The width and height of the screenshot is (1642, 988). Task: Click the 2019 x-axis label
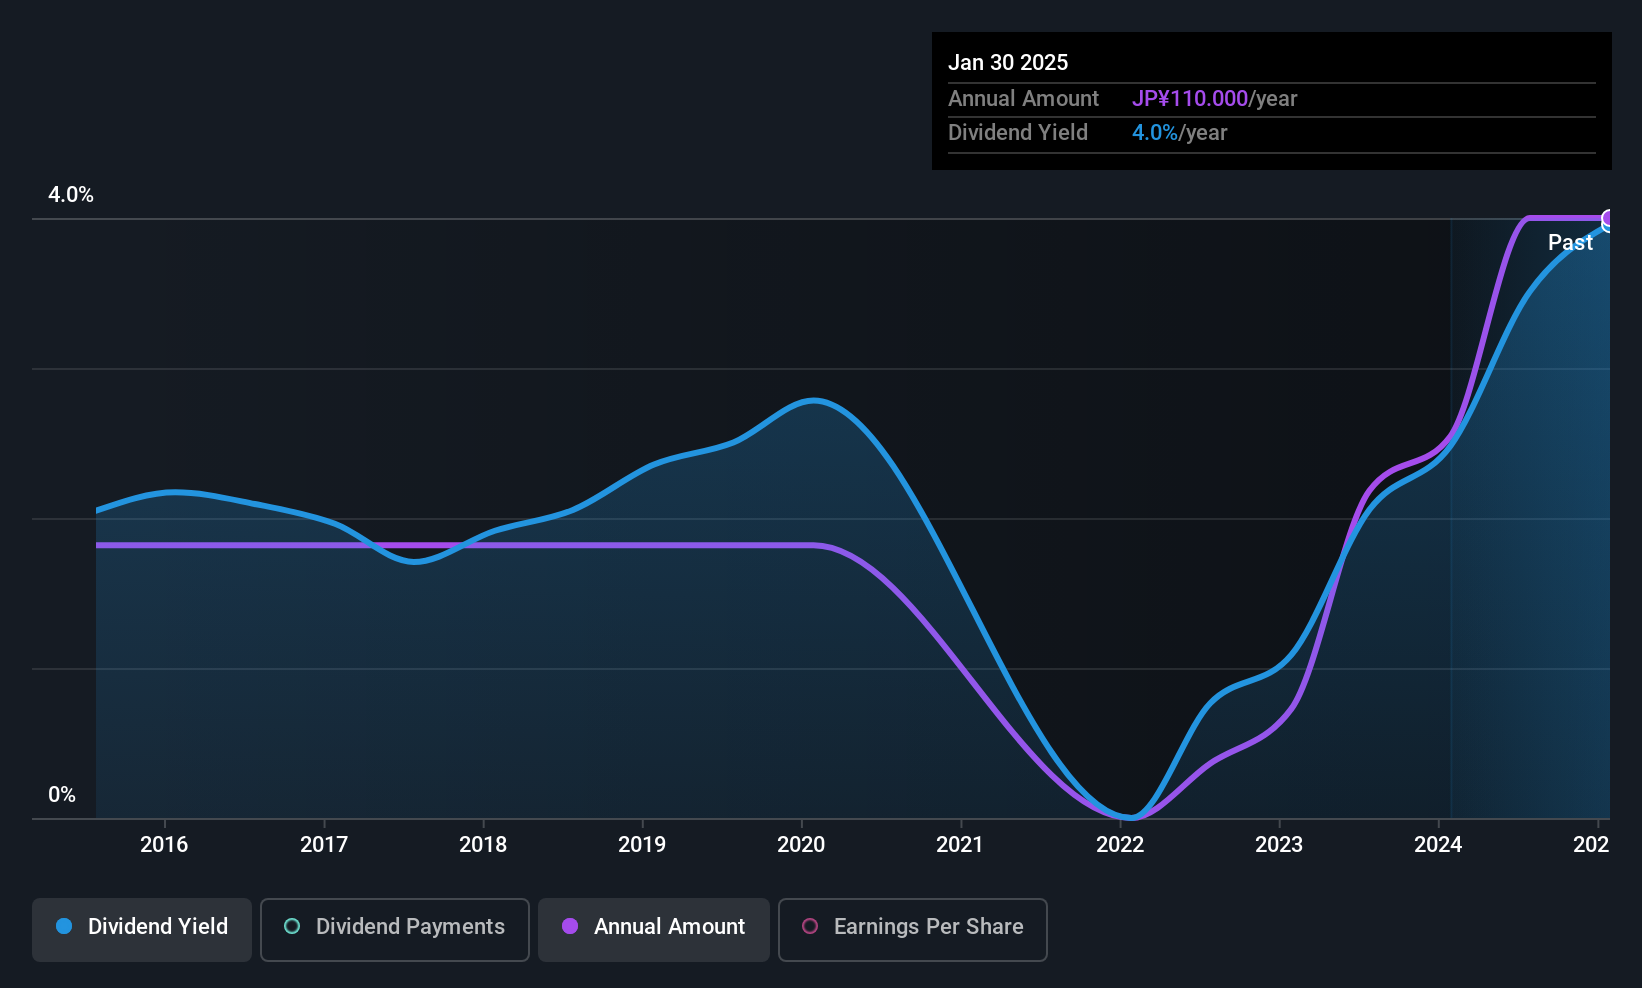[x=642, y=845]
